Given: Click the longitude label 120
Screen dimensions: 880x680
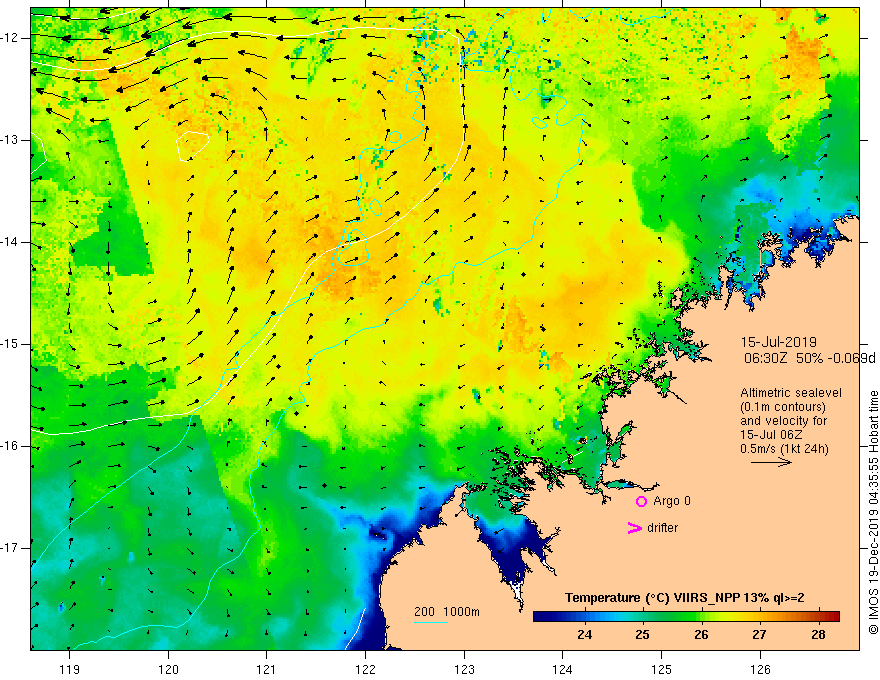Looking at the screenshot, I should coord(168,669).
